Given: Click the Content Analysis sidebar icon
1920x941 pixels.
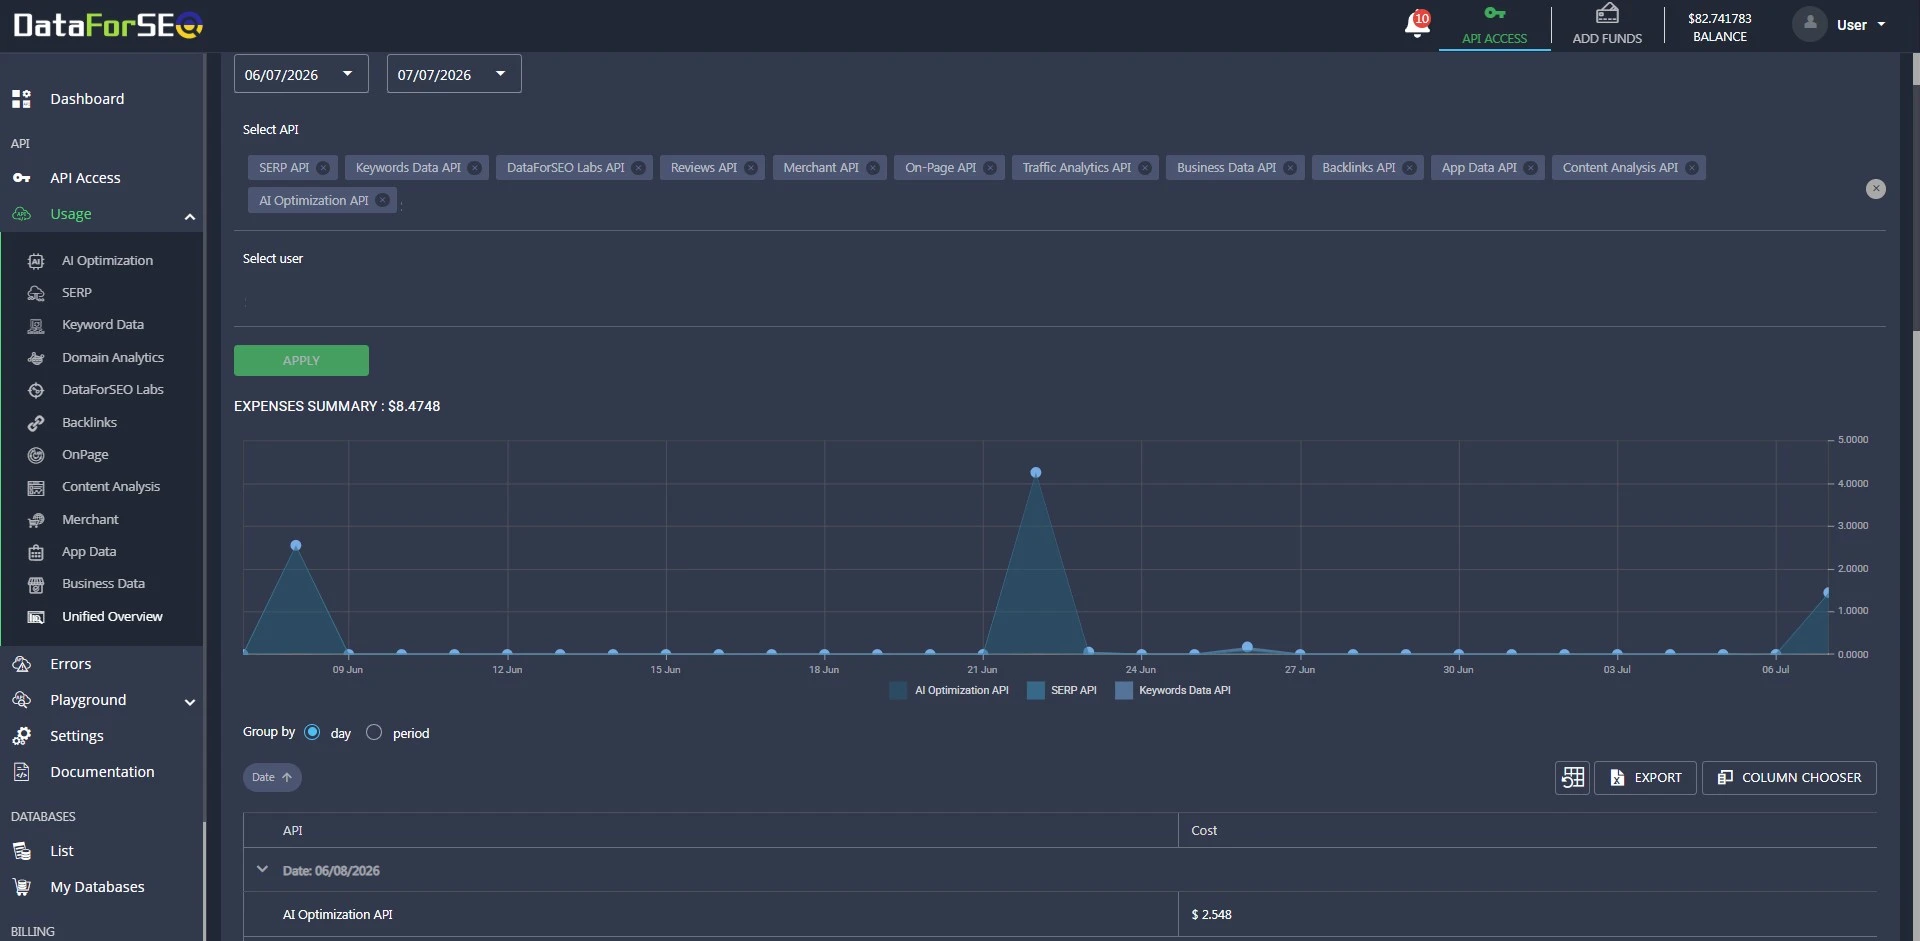Looking at the screenshot, I should click(36, 487).
